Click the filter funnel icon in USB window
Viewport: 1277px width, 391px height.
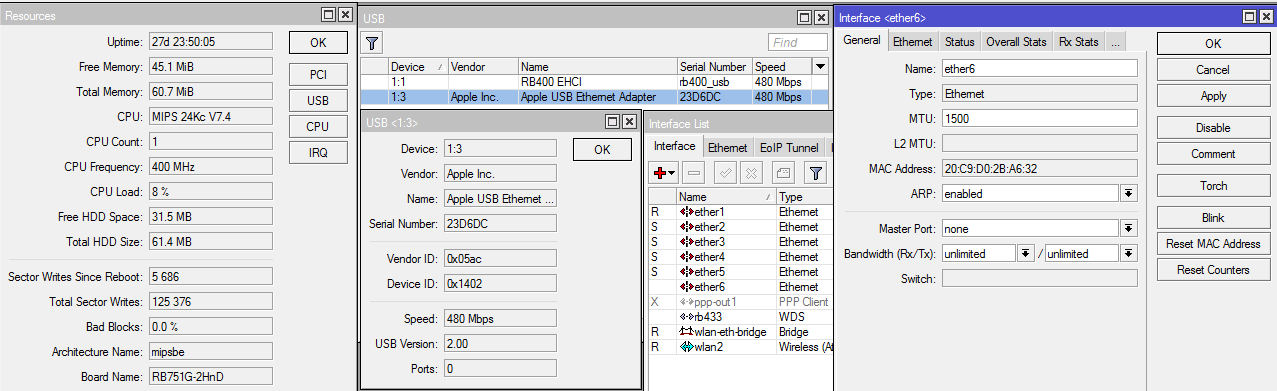[x=371, y=43]
